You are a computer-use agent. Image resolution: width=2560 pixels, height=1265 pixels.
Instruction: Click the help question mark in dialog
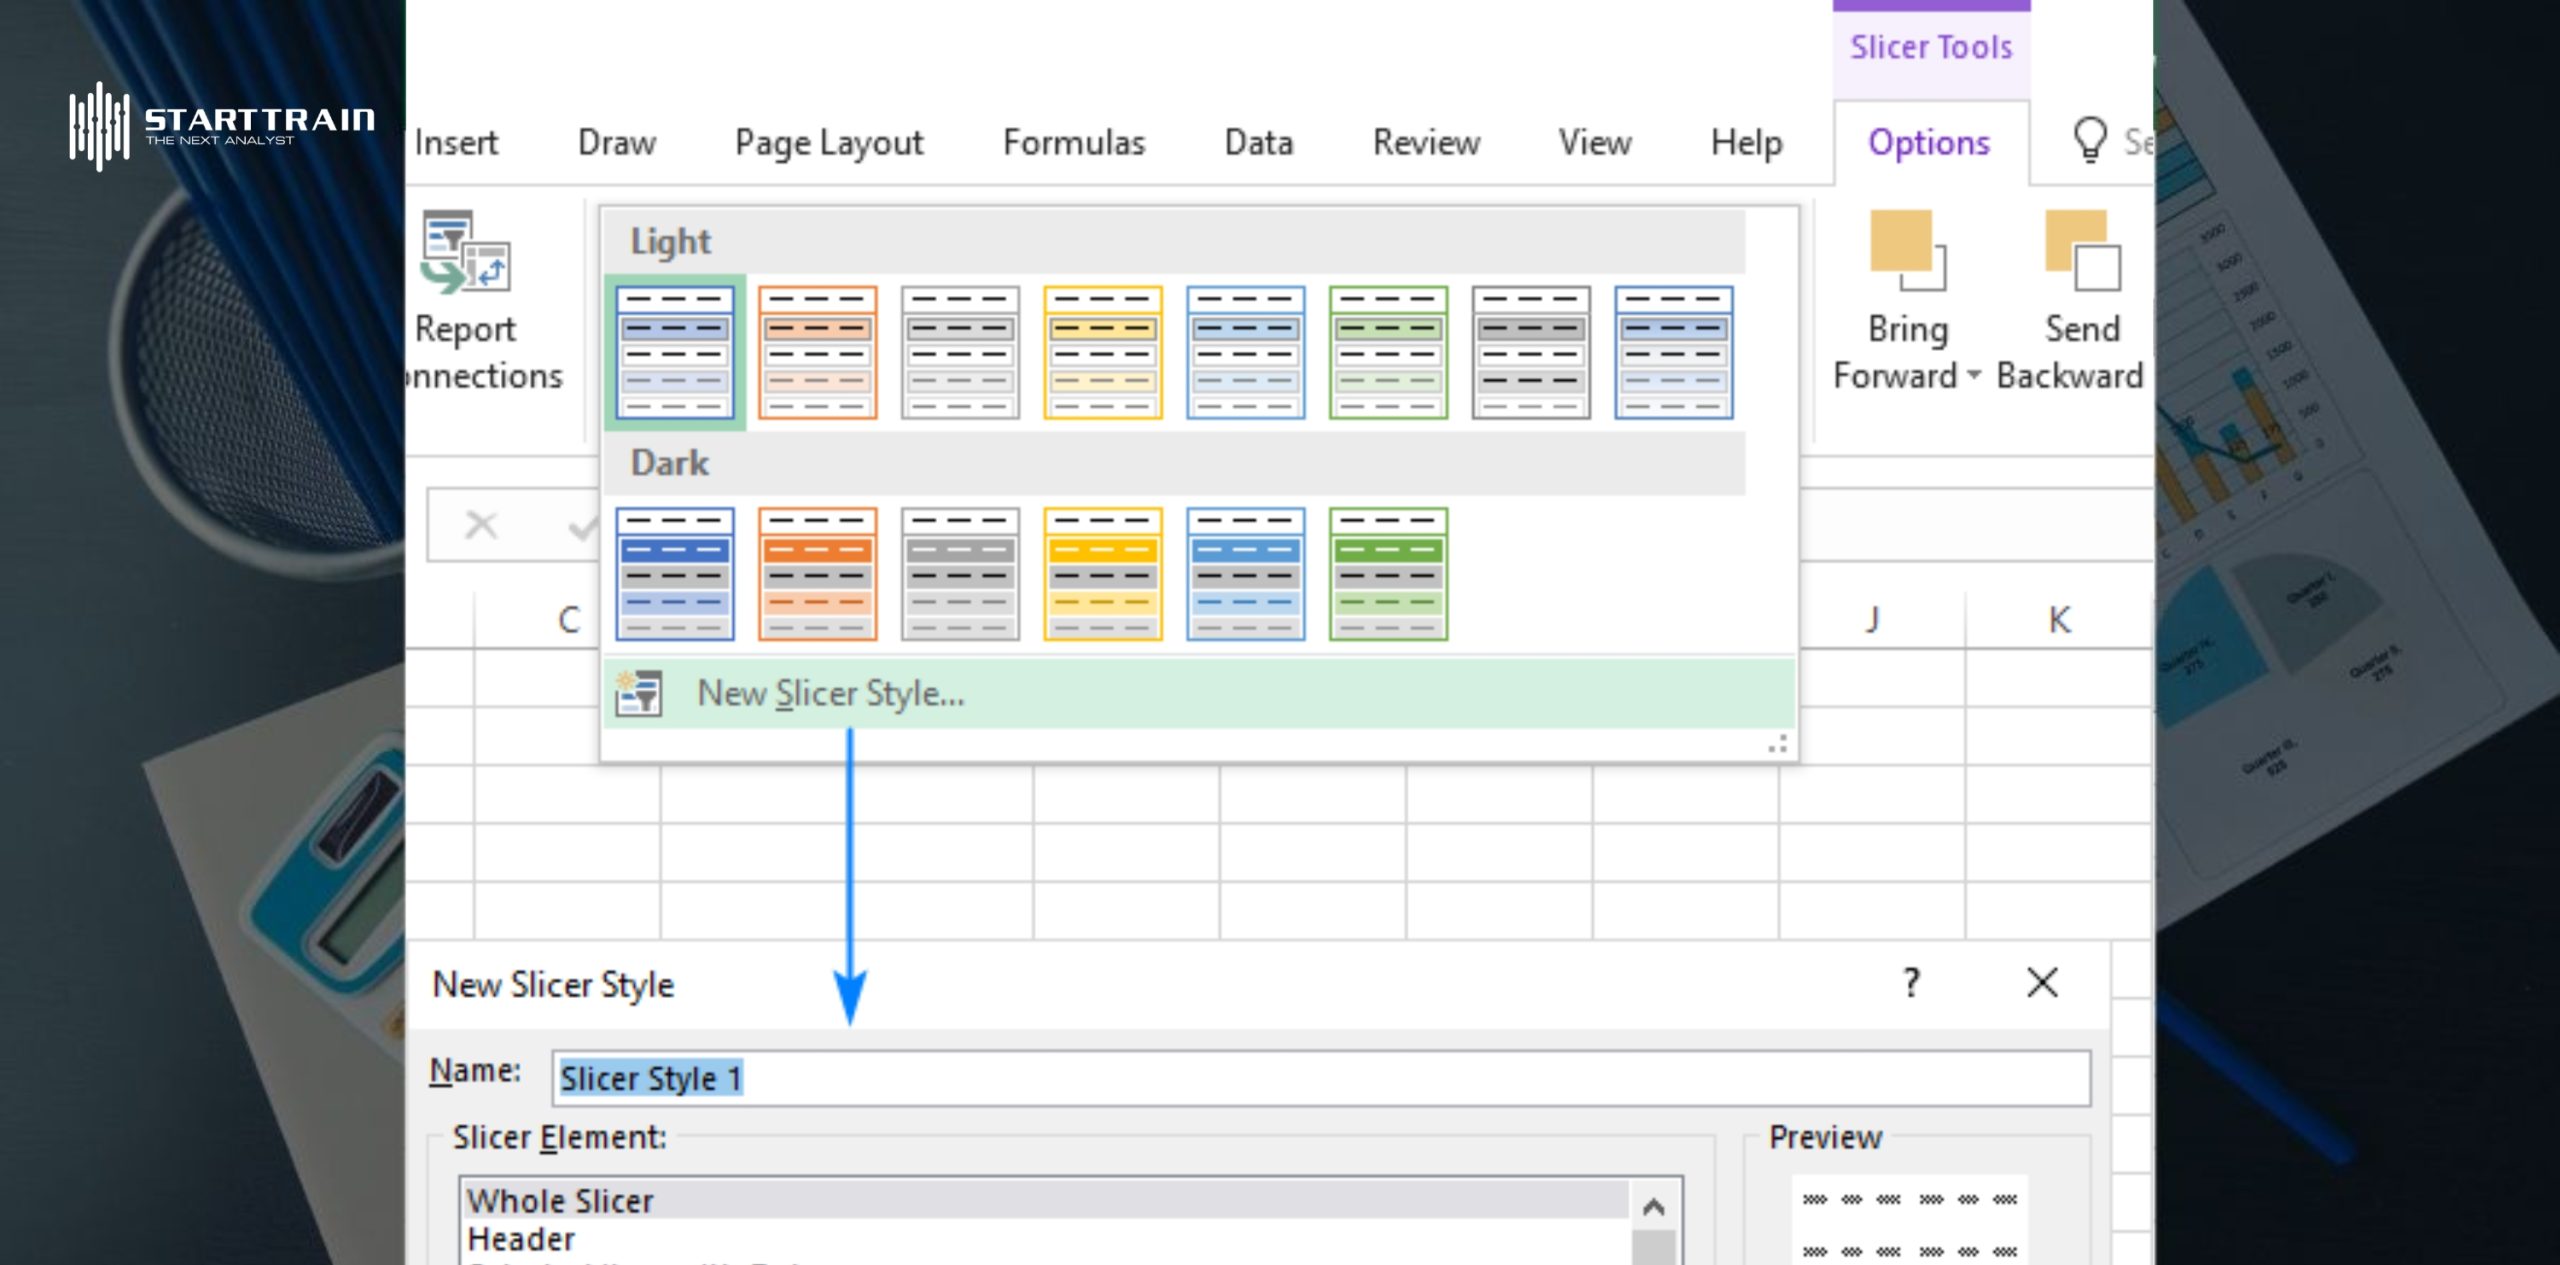click(1911, 983)
